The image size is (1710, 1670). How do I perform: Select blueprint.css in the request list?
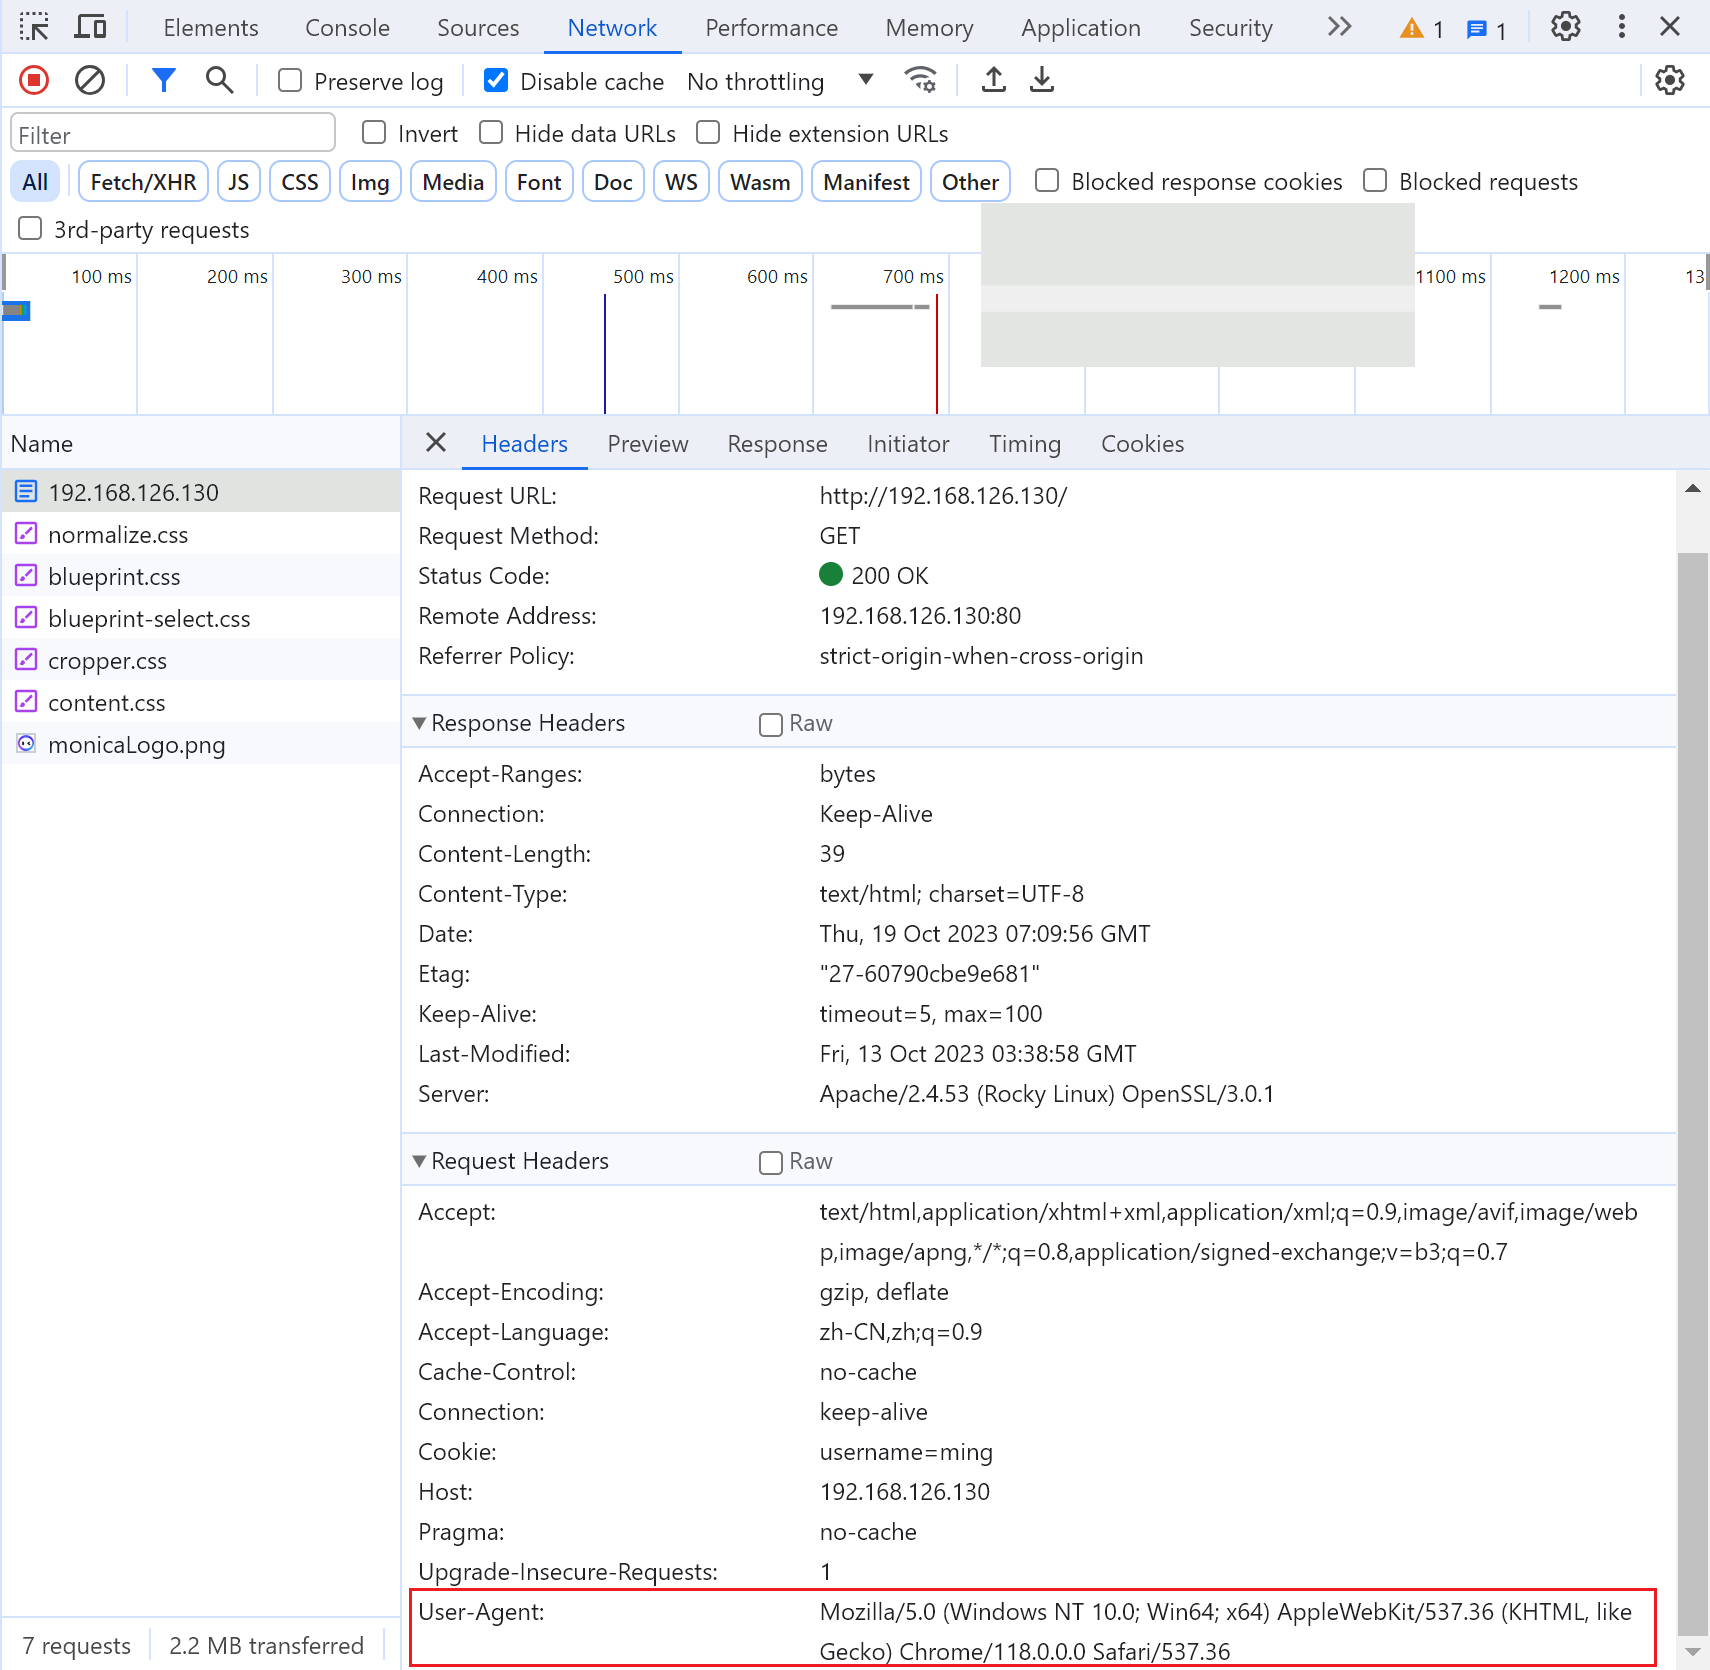point(114,577)
